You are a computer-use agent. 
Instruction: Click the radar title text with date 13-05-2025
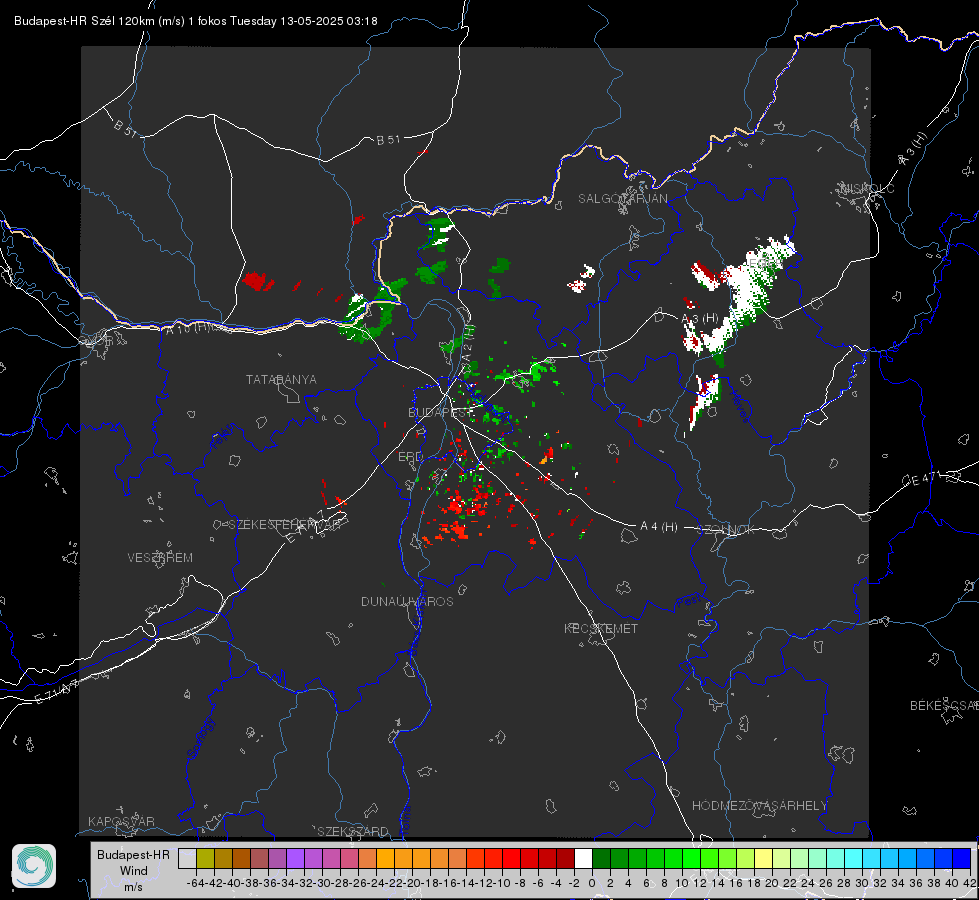195,21
